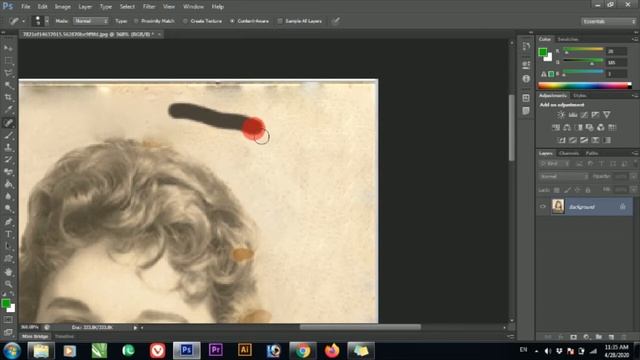Switch to the Styles tab
The width and height of the screenshot is (640, 360).
tap(580, 96)
